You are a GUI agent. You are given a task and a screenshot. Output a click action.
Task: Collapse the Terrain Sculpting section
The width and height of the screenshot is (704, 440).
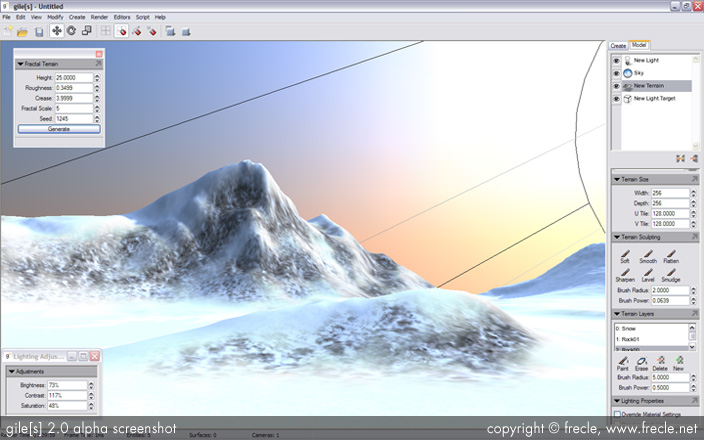coord(617,237)
